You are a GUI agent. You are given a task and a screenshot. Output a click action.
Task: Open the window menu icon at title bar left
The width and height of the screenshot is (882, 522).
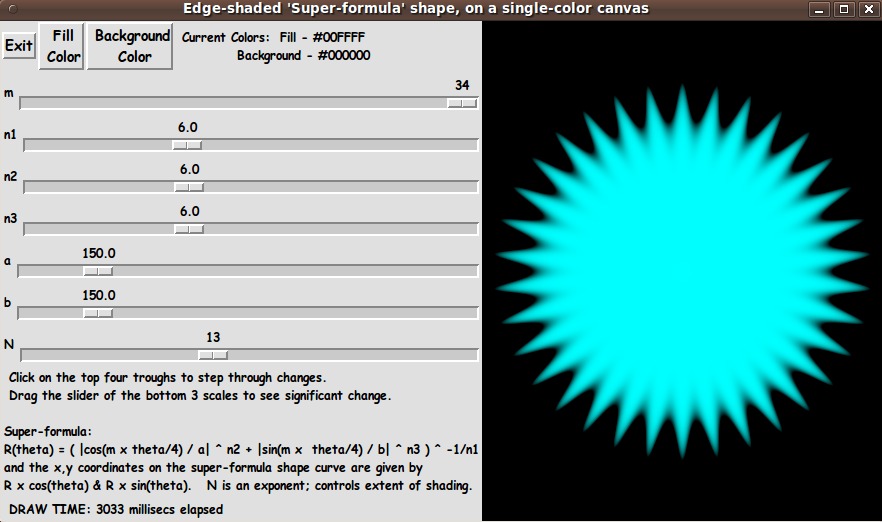pos(9,9)
